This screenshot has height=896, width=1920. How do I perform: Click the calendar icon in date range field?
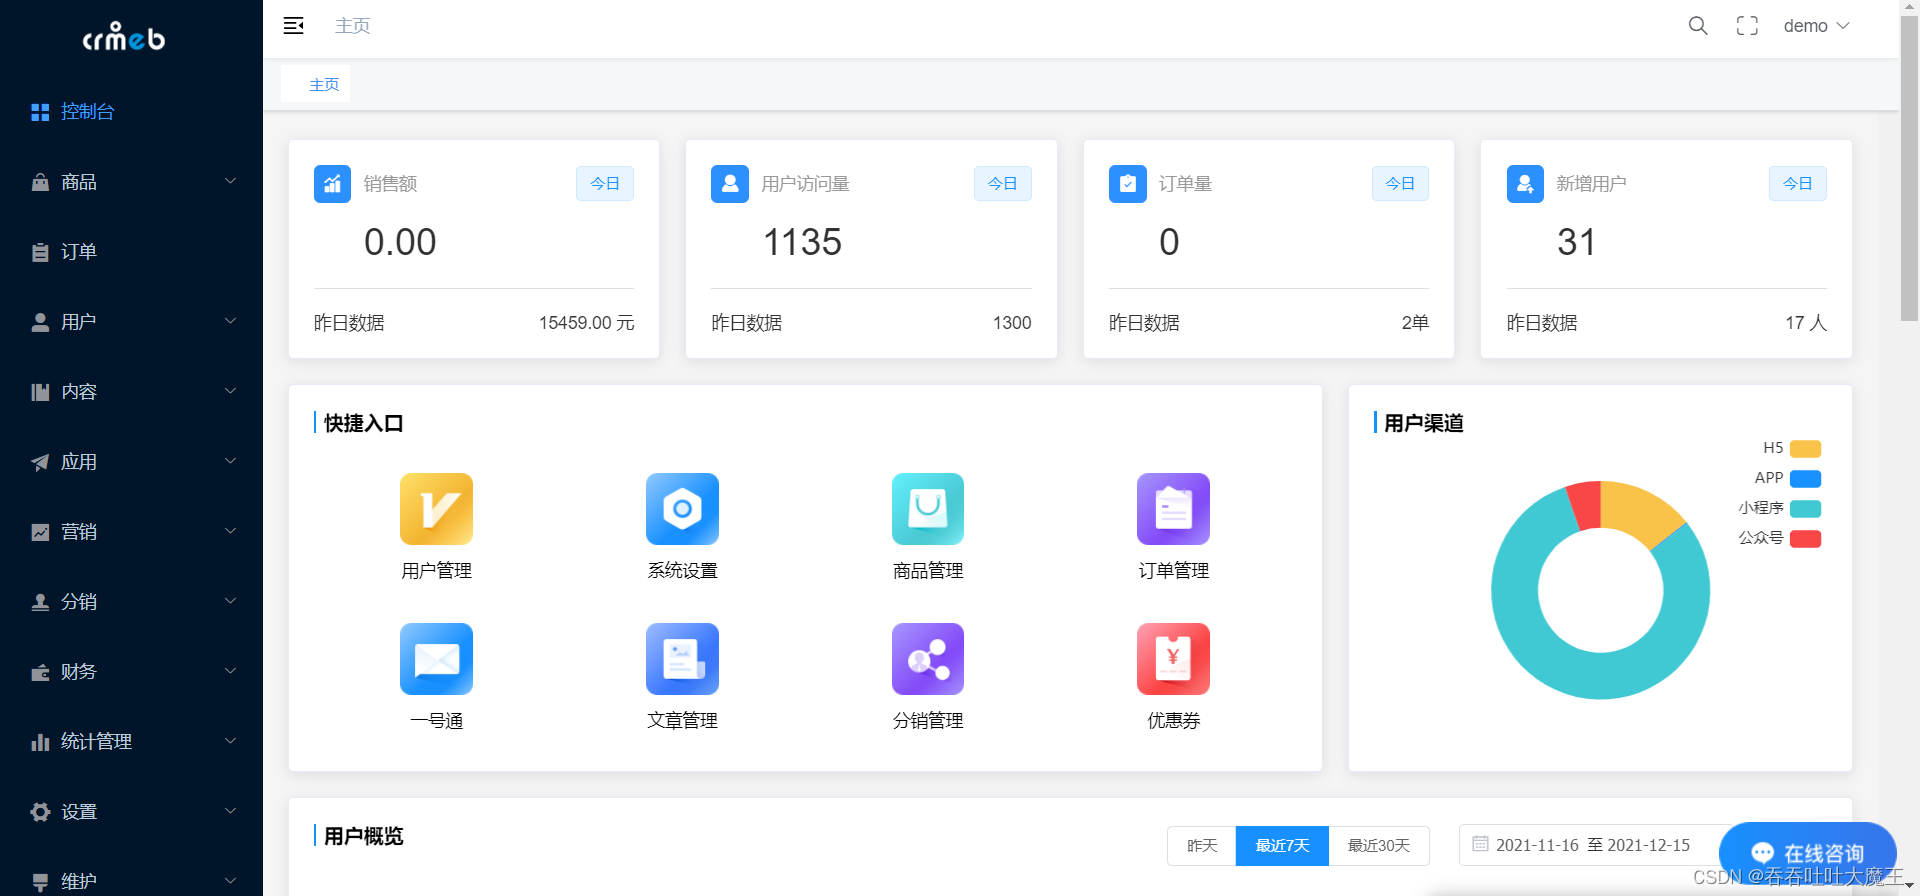(1480, 844)
